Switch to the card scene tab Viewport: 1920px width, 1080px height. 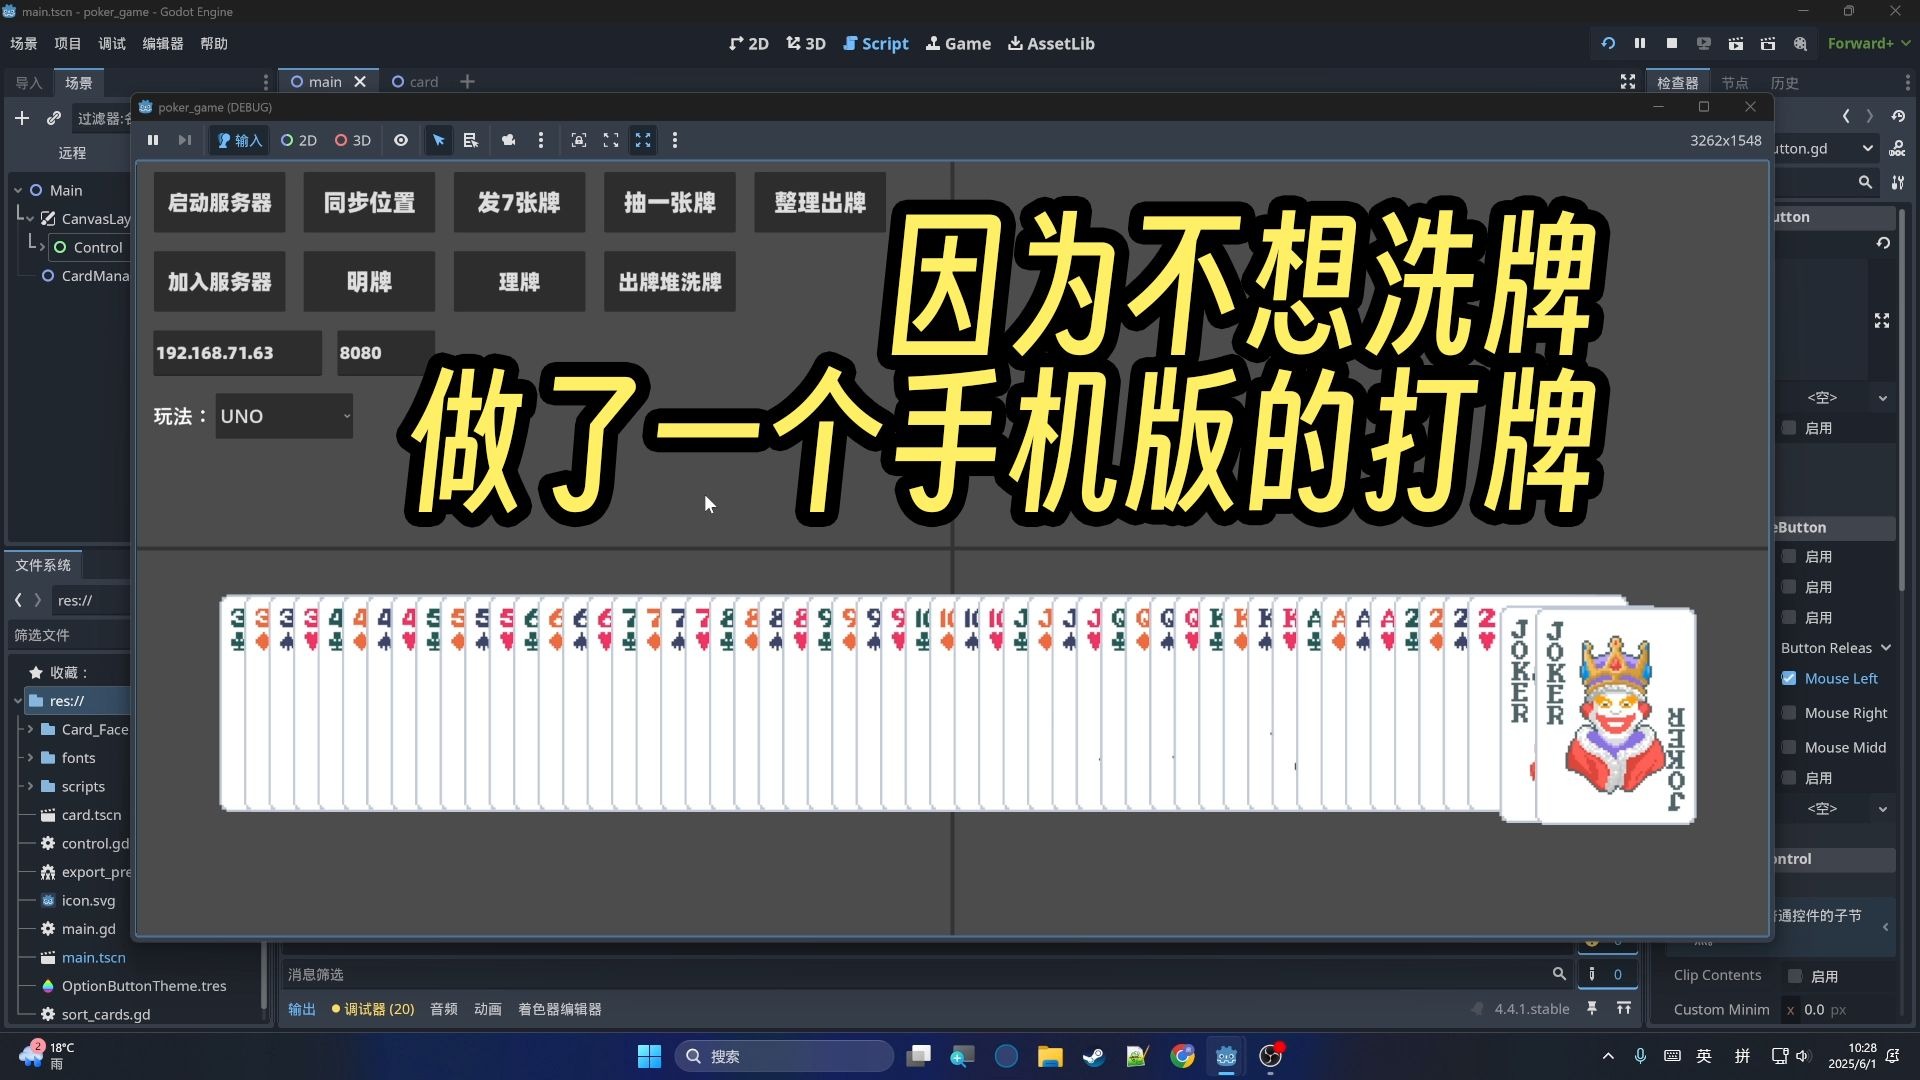[x=416, y=81]
